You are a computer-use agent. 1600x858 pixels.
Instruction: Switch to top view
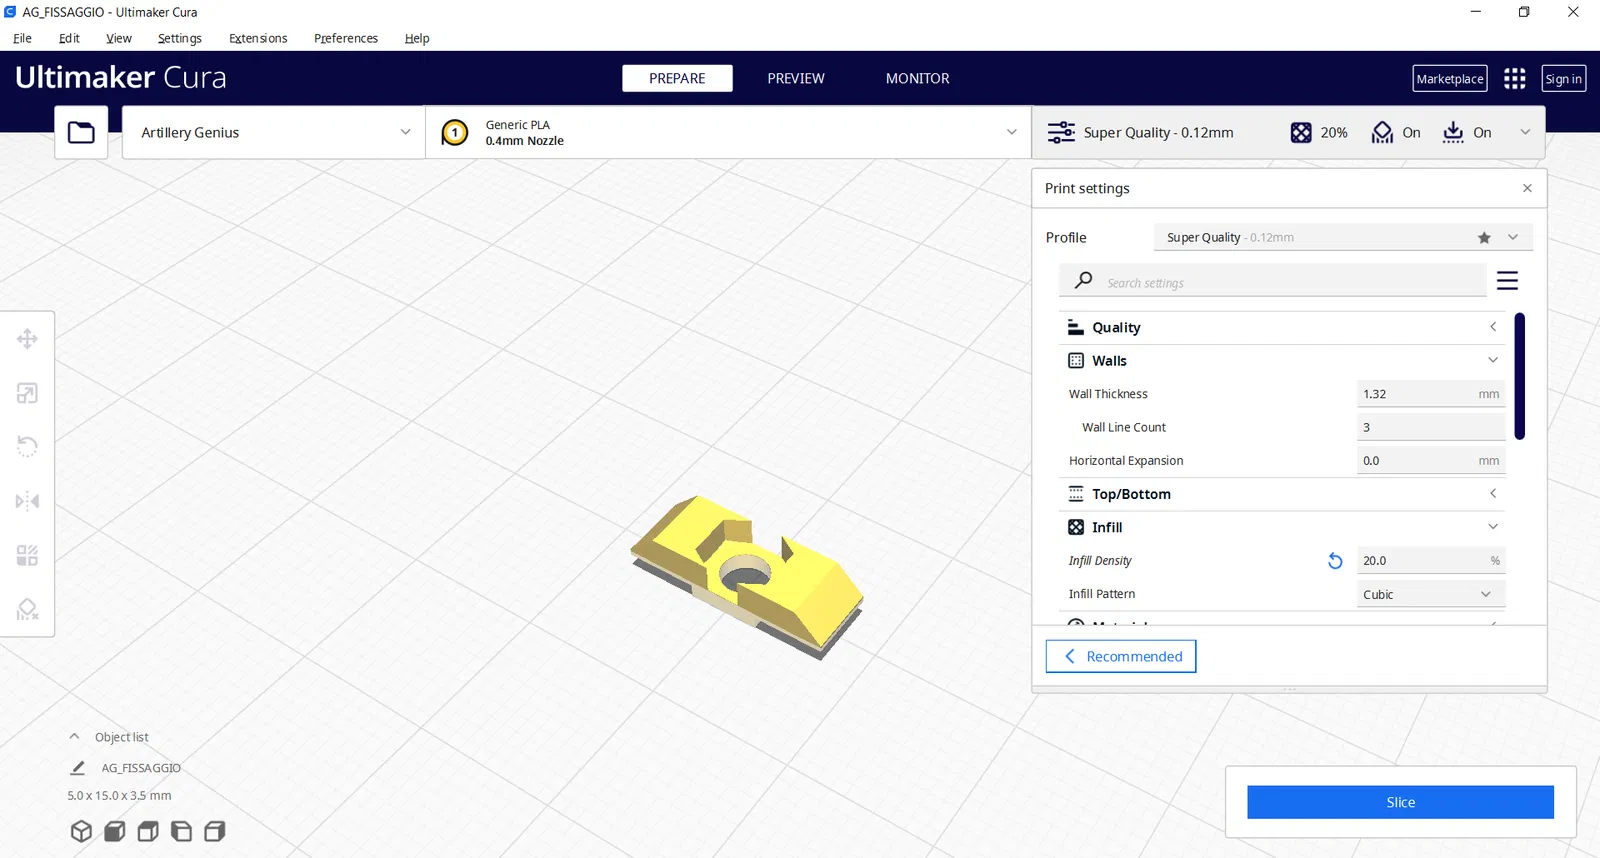pos(148,831)
